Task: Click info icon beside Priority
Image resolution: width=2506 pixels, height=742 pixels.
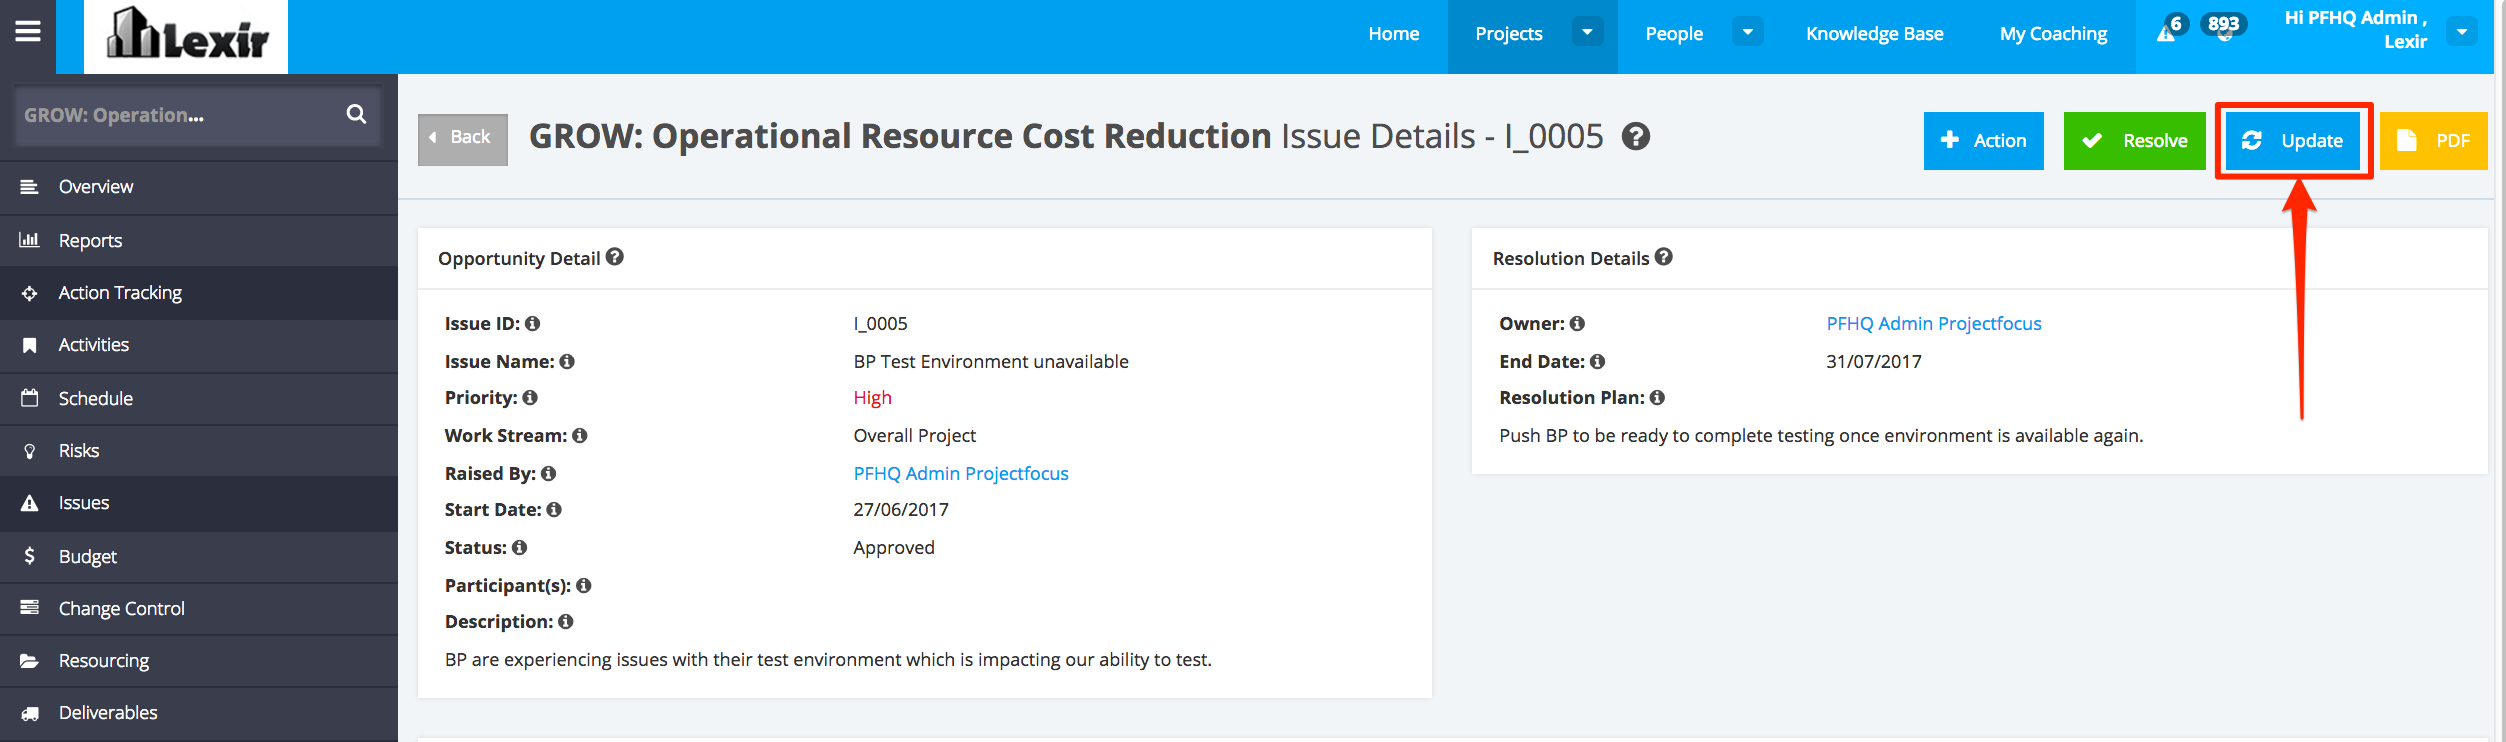Action: pyautogui.click(x=530, y=397)
